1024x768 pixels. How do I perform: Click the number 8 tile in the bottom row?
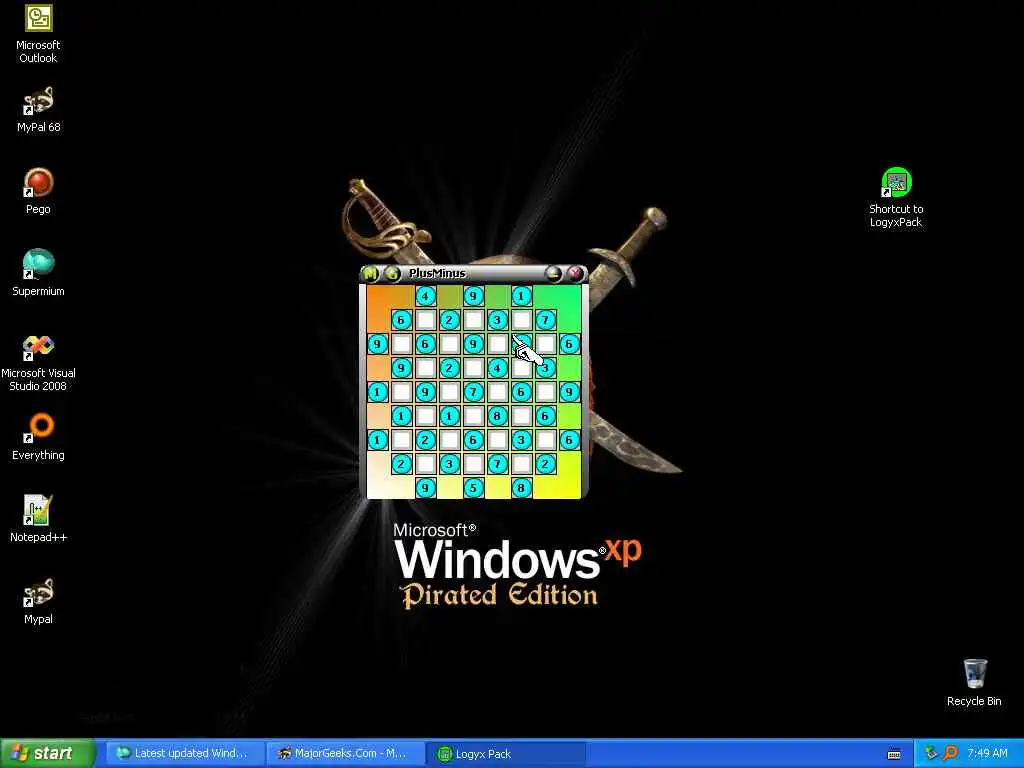tap(521, 488)
